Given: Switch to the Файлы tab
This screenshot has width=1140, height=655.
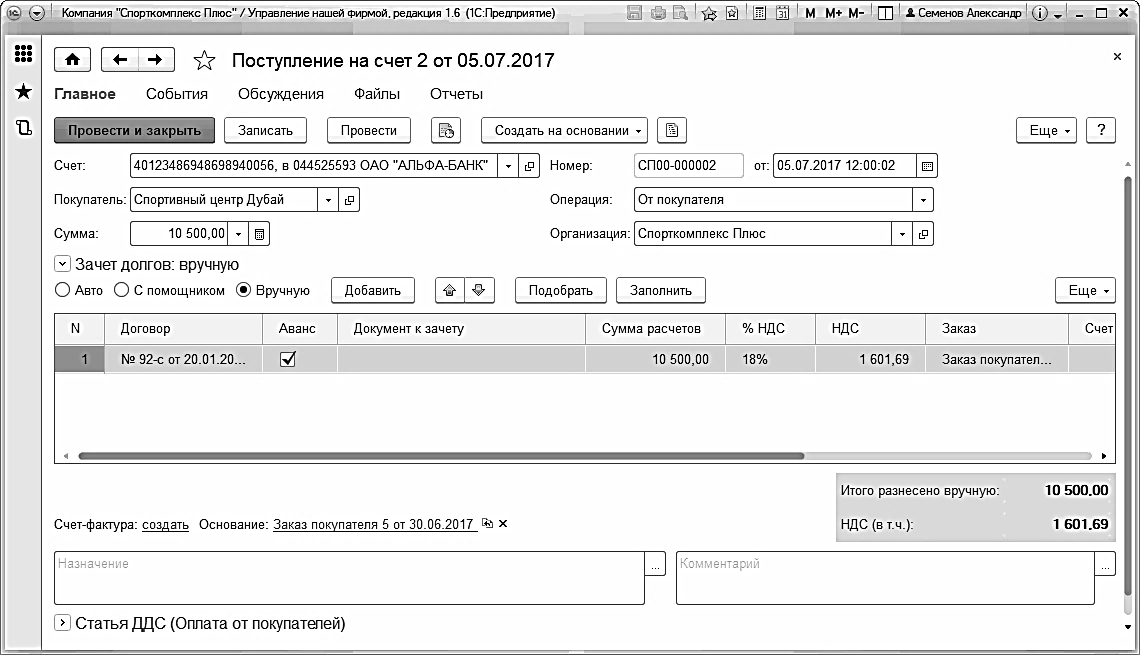Looking at the screenshot, I should [377, 94].
